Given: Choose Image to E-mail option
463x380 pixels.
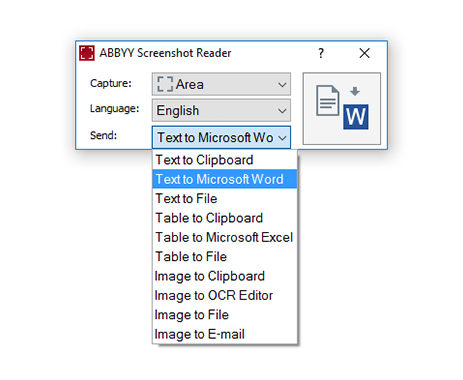Looking at the screenshot, I should tap(225, 334).
